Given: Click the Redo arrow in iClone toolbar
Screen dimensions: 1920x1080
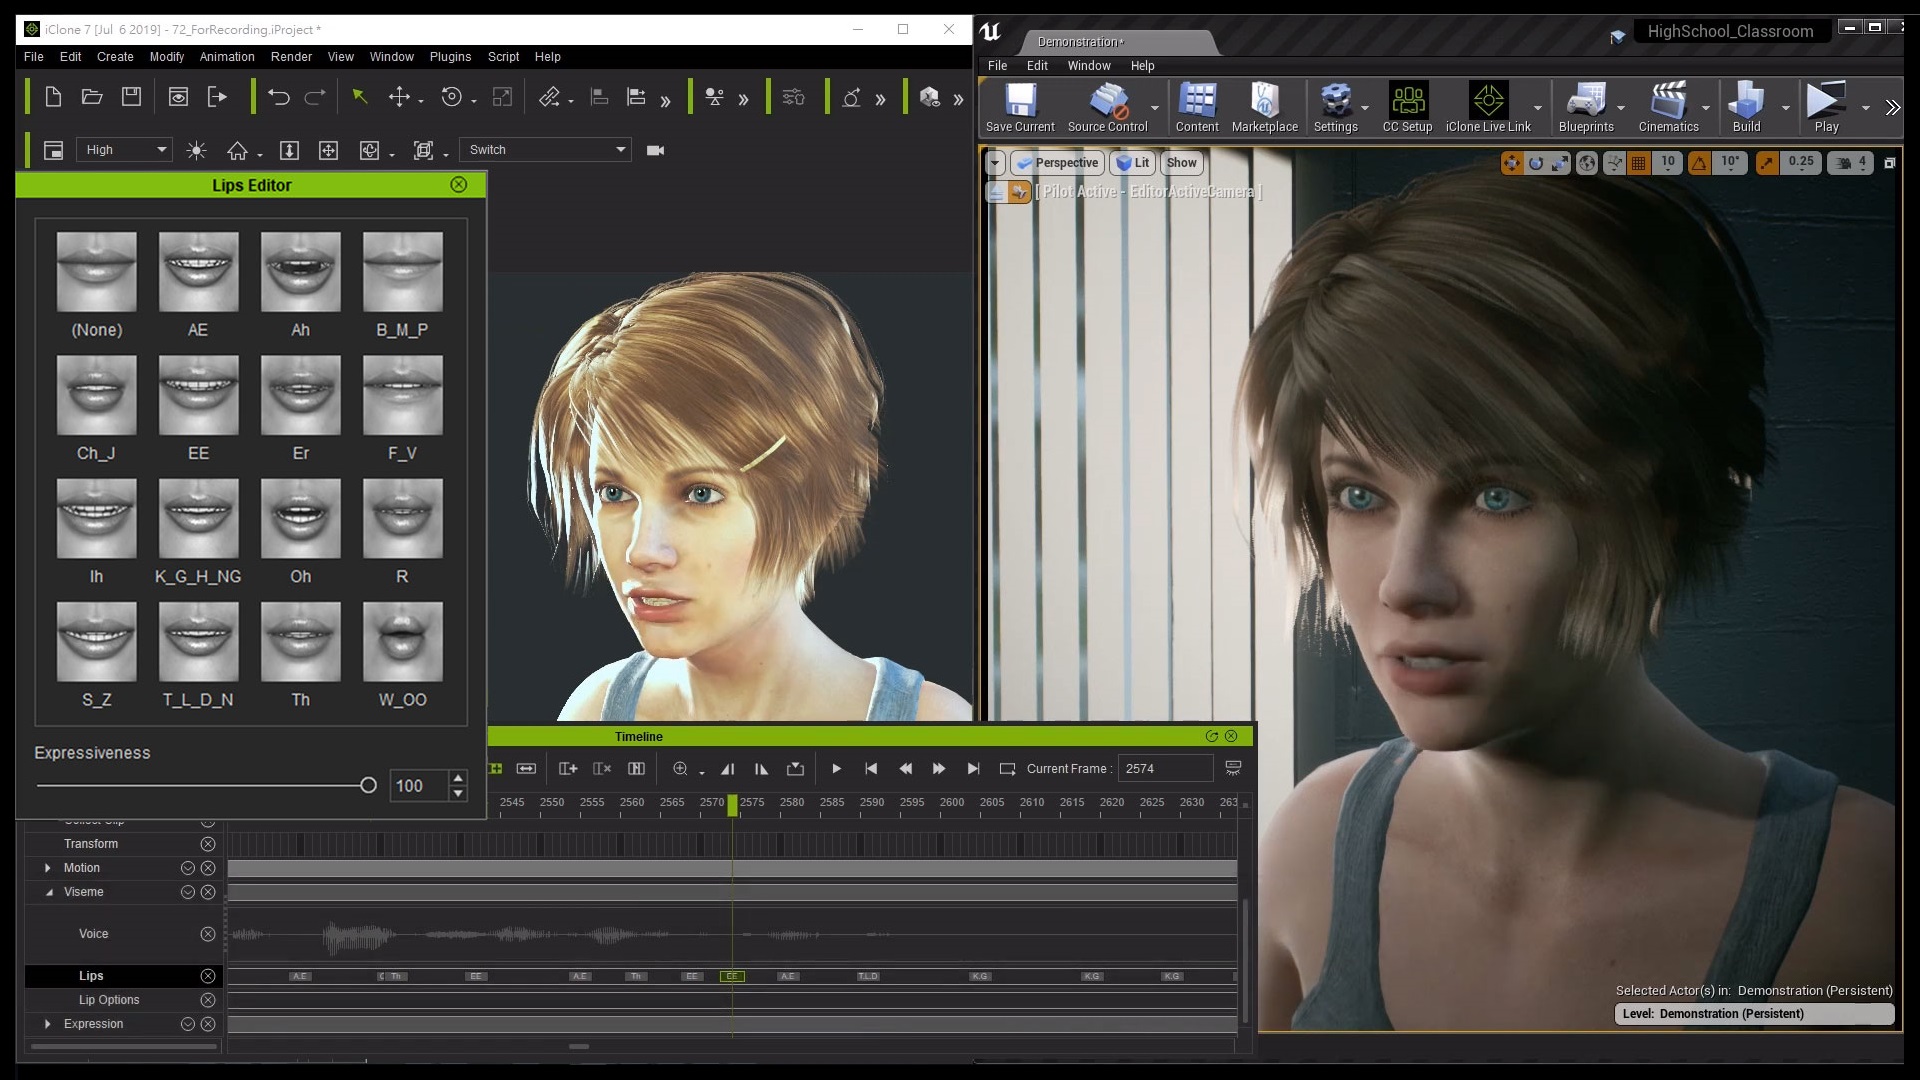Looking at the screenshot, I should pos(315,97).
